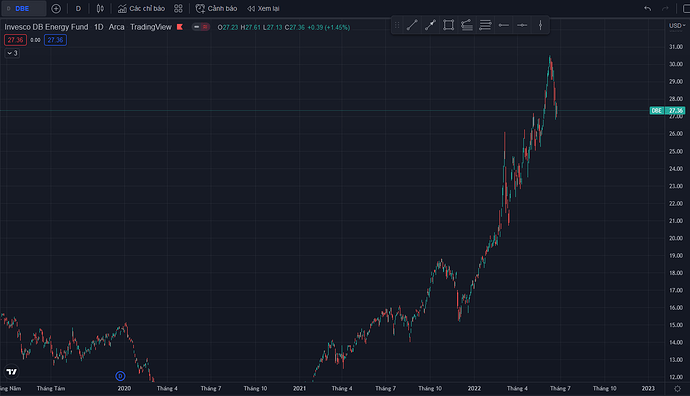Click the DBE 27.36 price label on axis
Viewport: 690px width, 396px height.
pyautogui.click(x=668, y=110)
